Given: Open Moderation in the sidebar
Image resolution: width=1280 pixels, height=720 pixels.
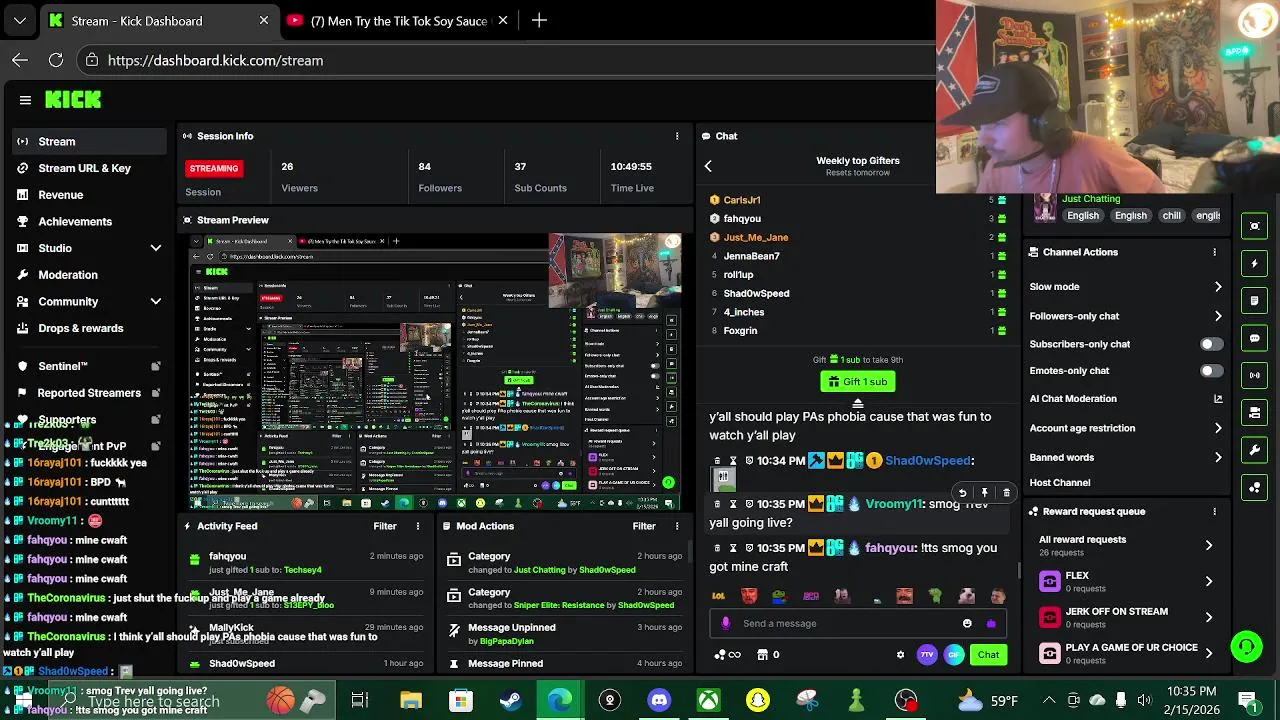Looking at the screenshot, I should 90,275.
